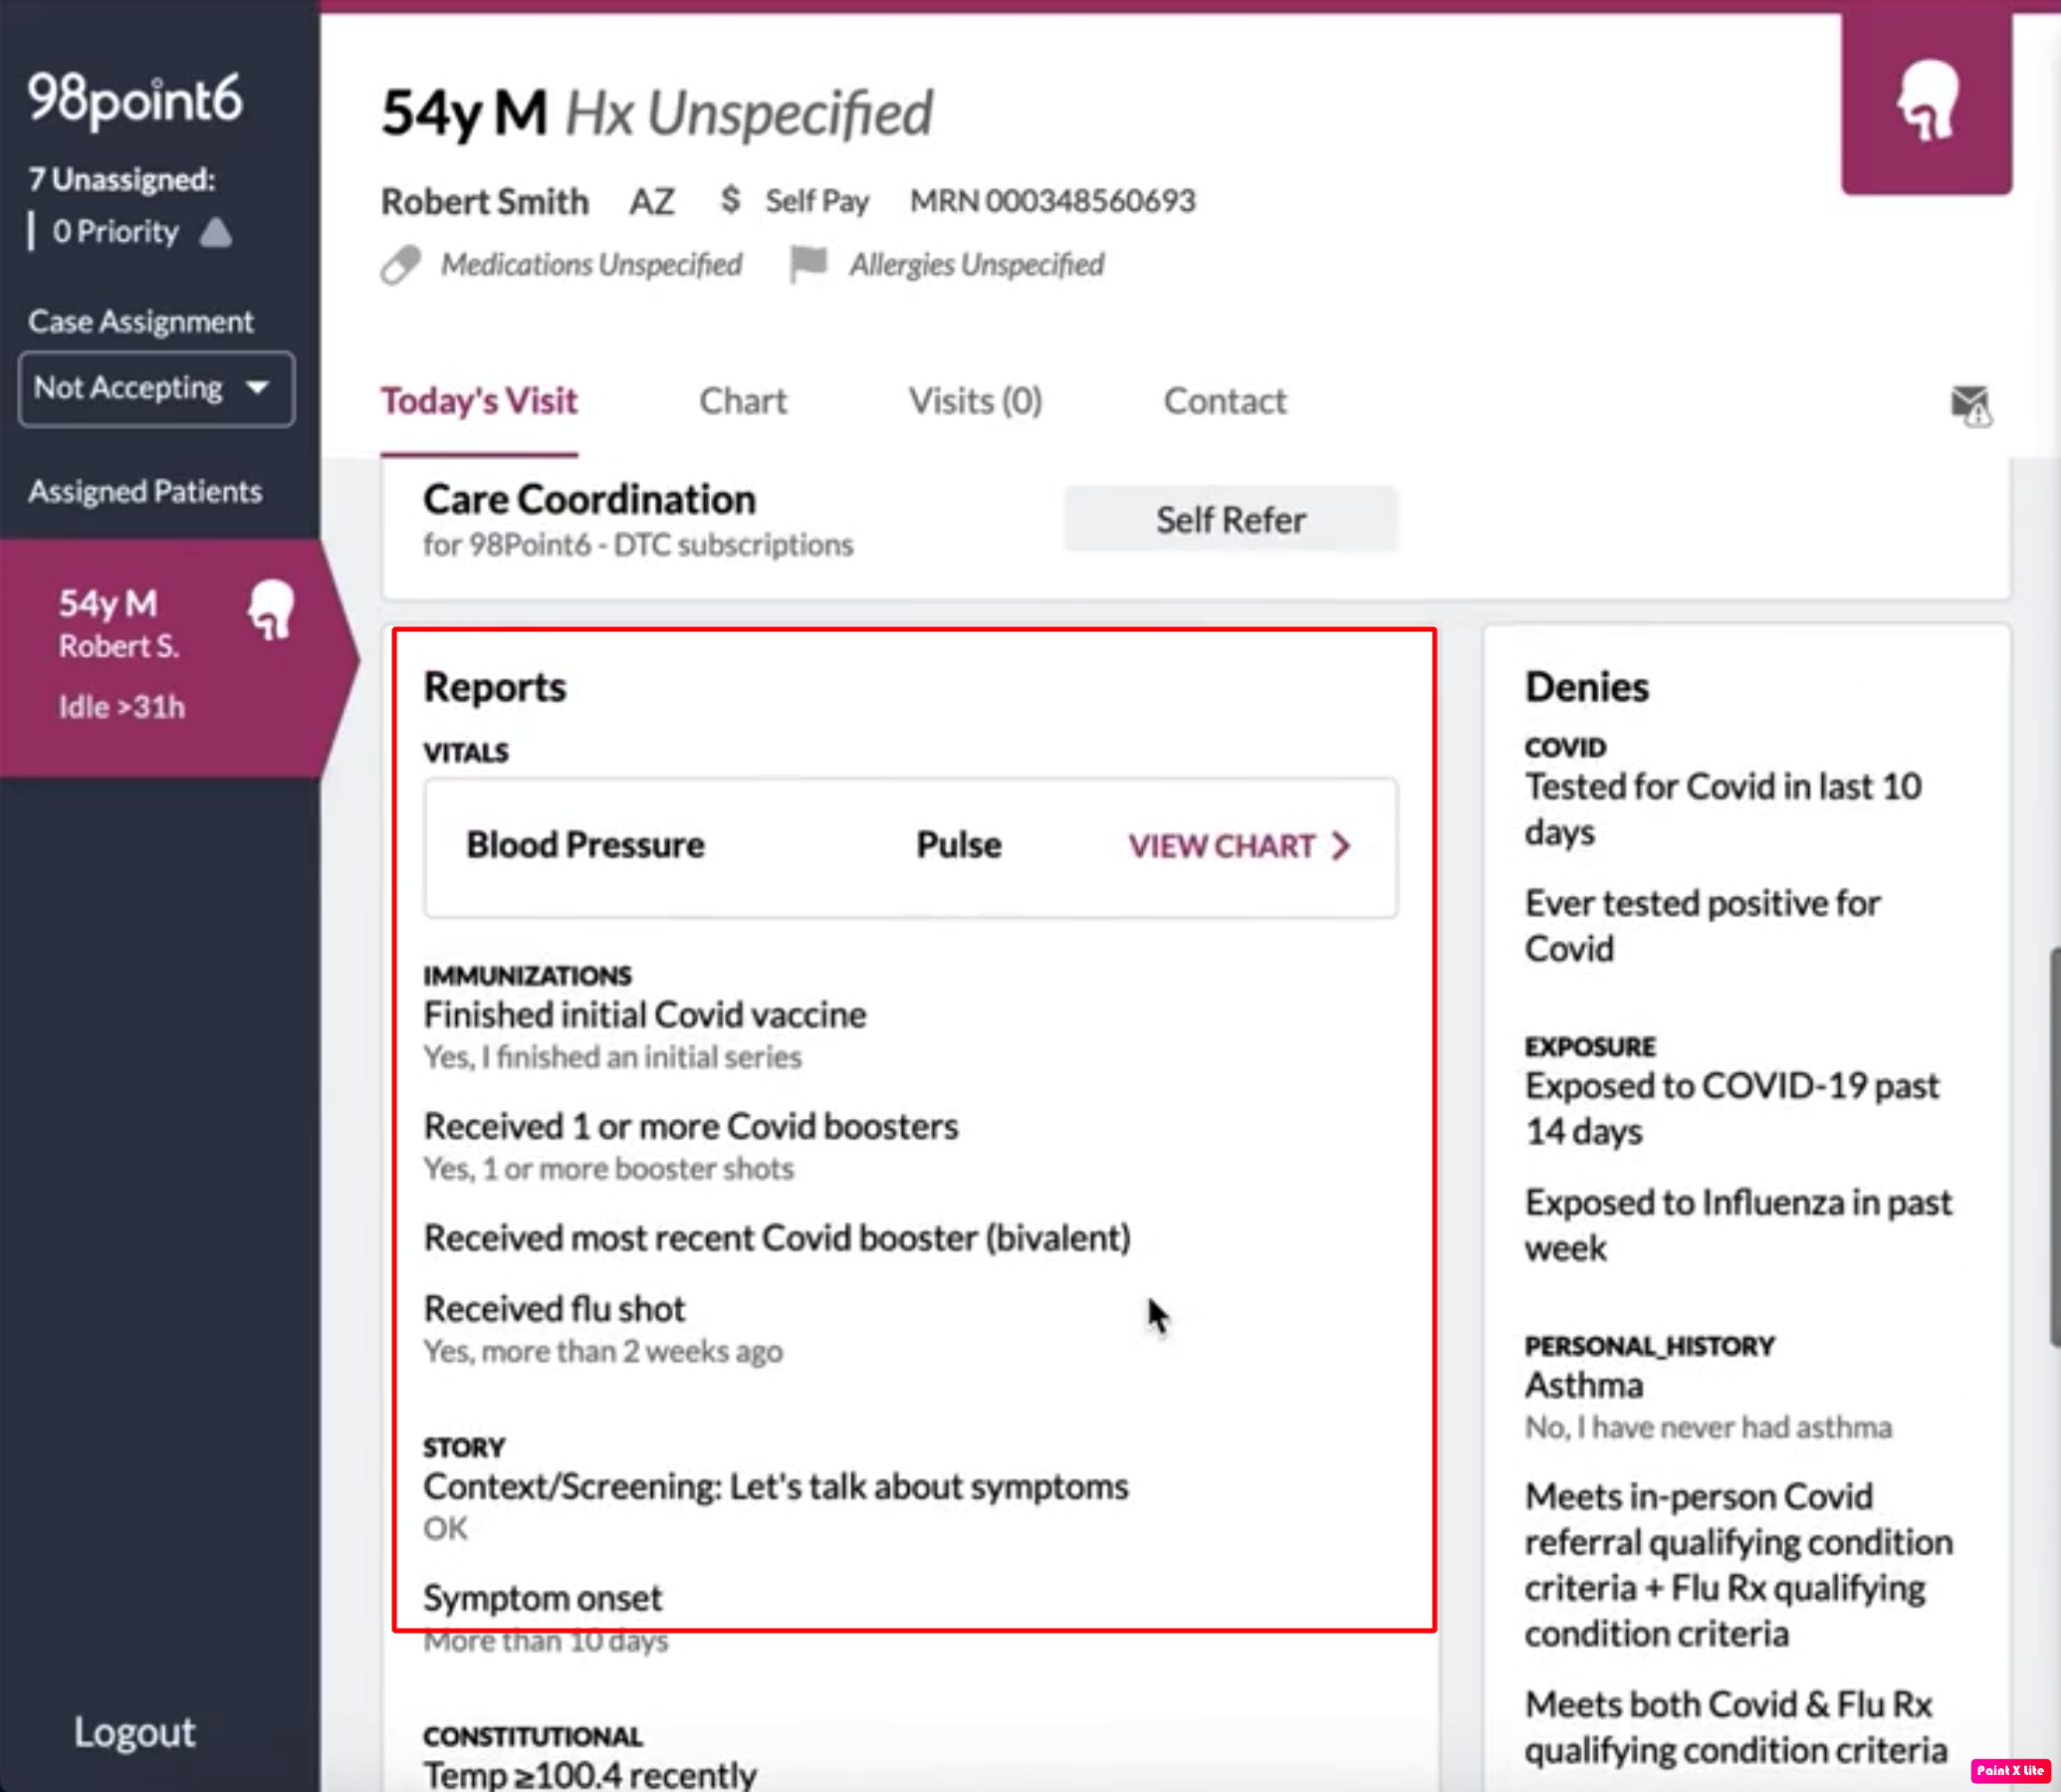
Task: Click Meets both Covid & Flu Rx criteria
Action: [x=1736, y=1727]
